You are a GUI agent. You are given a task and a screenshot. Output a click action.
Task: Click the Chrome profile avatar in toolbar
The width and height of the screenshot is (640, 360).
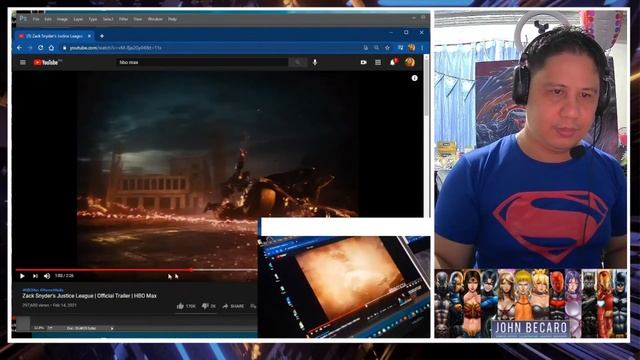click(x=411, y=48)
